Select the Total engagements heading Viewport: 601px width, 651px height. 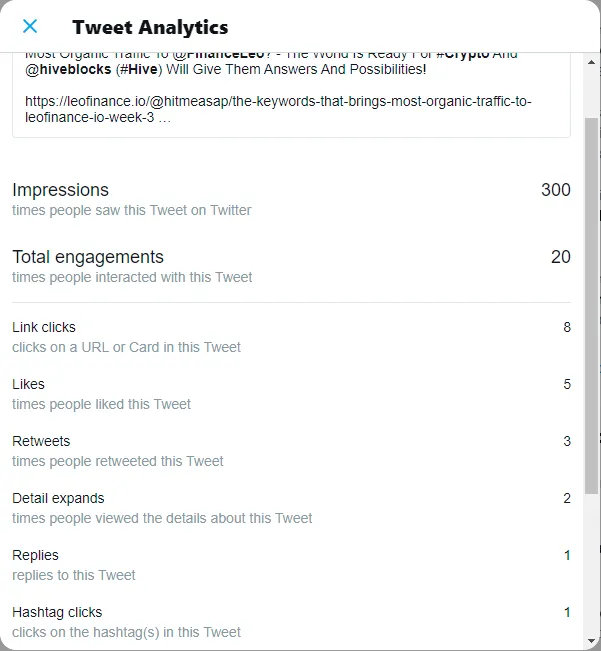pos(88,257)
